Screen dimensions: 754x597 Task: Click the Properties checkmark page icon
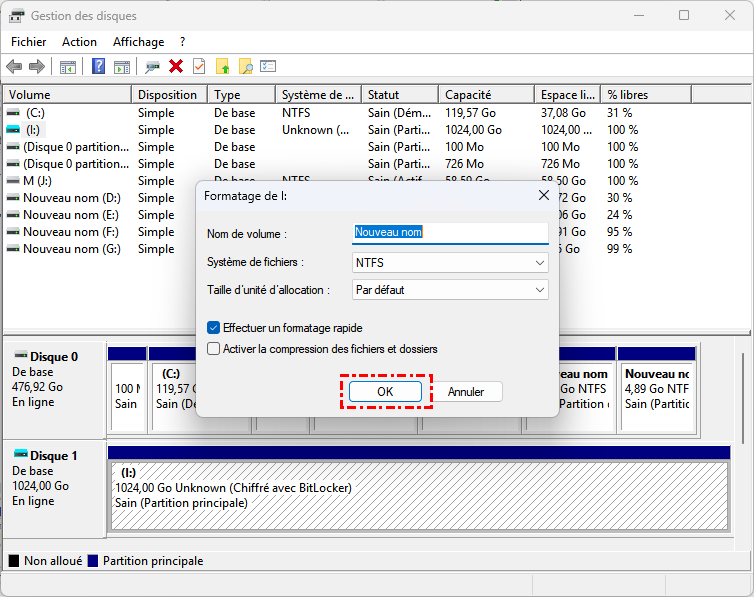click(x=199, y=67)
